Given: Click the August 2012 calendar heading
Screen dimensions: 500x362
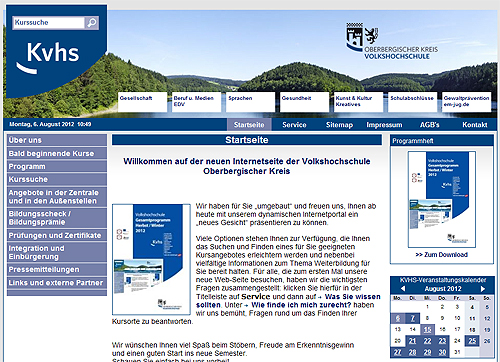Looking at the screenshot, I should [443, 289].
